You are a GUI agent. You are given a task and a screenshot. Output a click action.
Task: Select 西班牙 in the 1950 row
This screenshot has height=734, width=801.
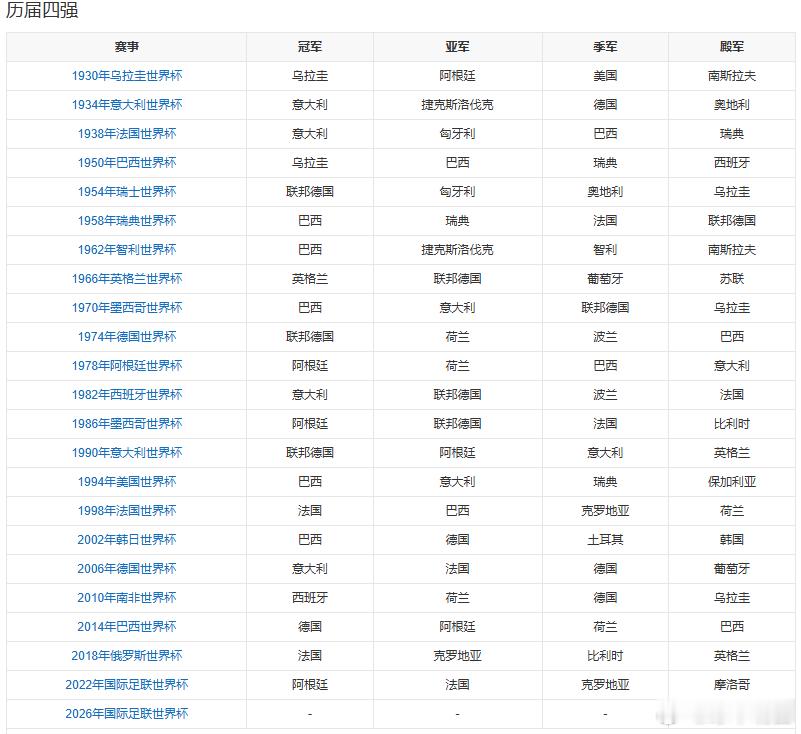point(732,163)
